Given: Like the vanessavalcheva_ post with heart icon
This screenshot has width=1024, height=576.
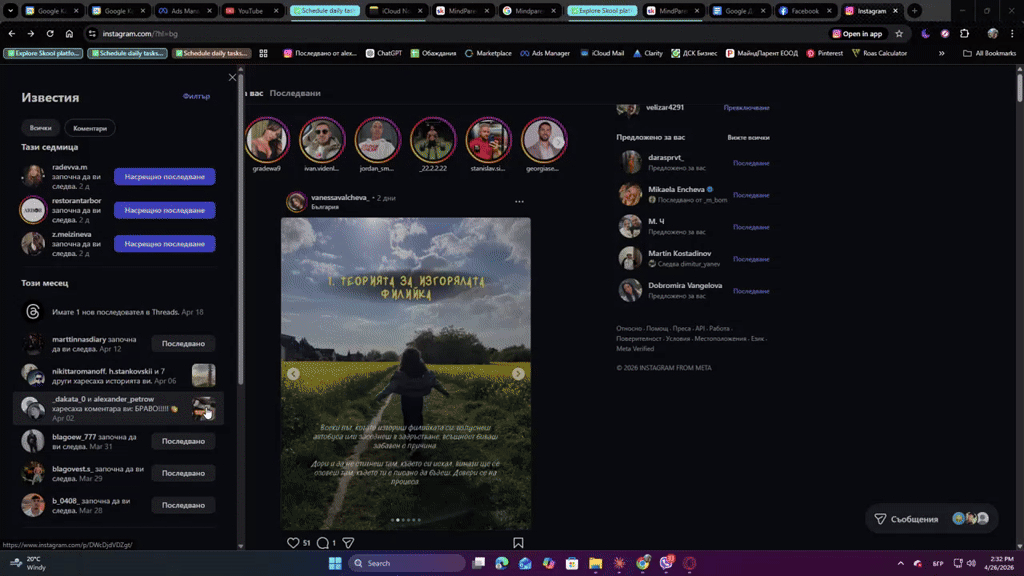Looking at the screenshot, I should (x=293, y=543).
